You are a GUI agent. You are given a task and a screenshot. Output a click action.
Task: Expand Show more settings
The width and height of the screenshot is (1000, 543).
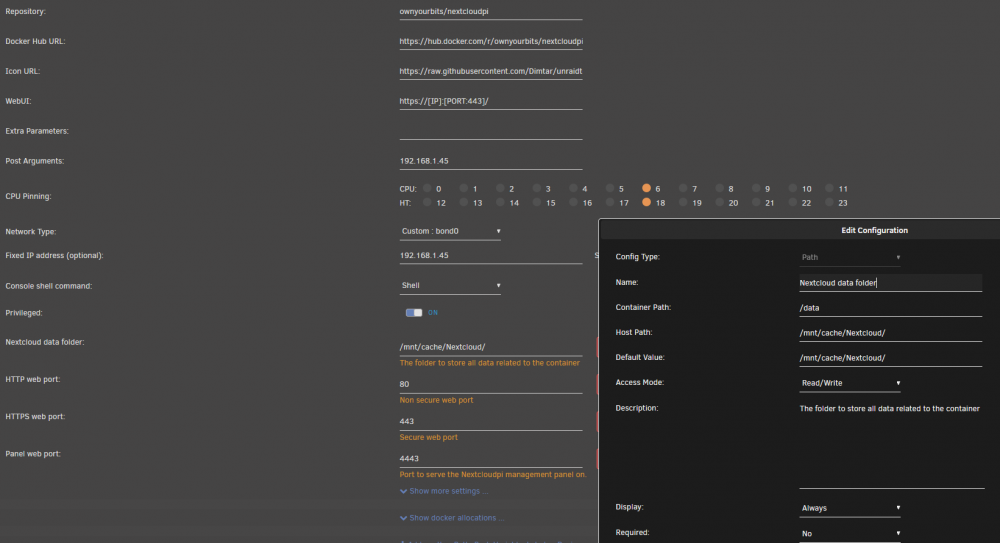(x=444, y=491)
